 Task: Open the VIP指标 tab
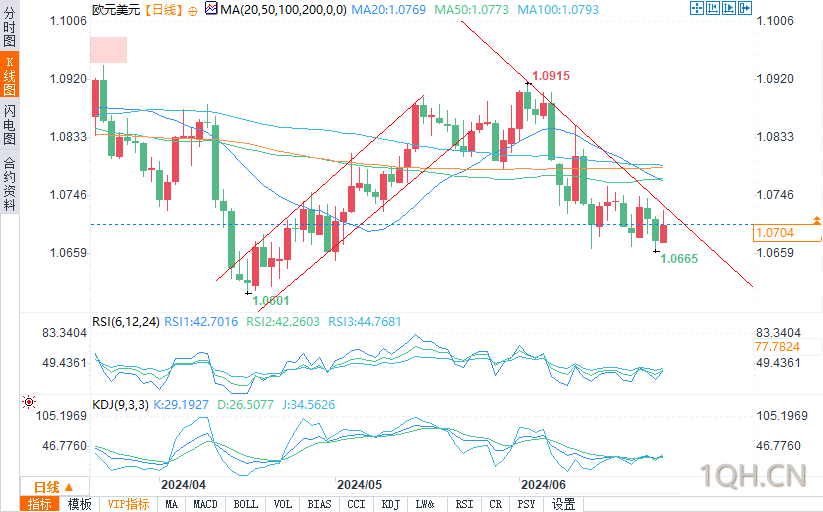click(128, 504)
